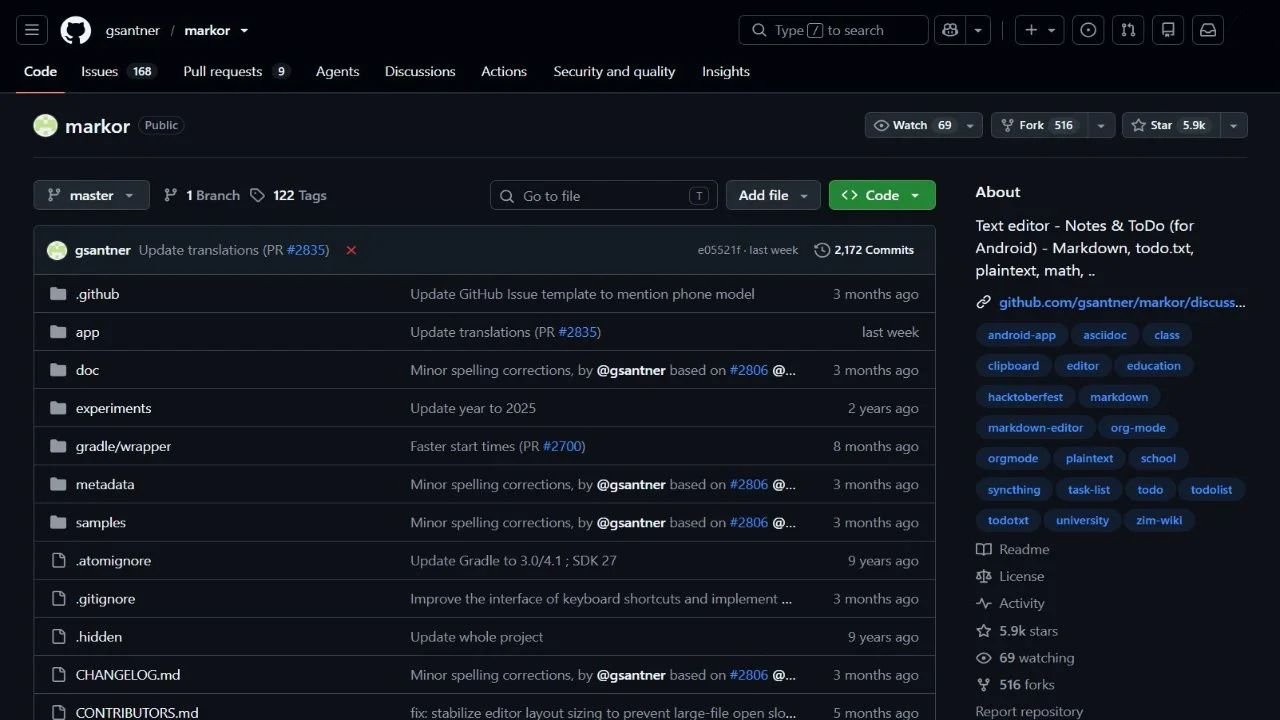Image resolution: width=1280 pixels, height=720 pixels.
Task: Click the Go to file search field
Action: (604, 195)
